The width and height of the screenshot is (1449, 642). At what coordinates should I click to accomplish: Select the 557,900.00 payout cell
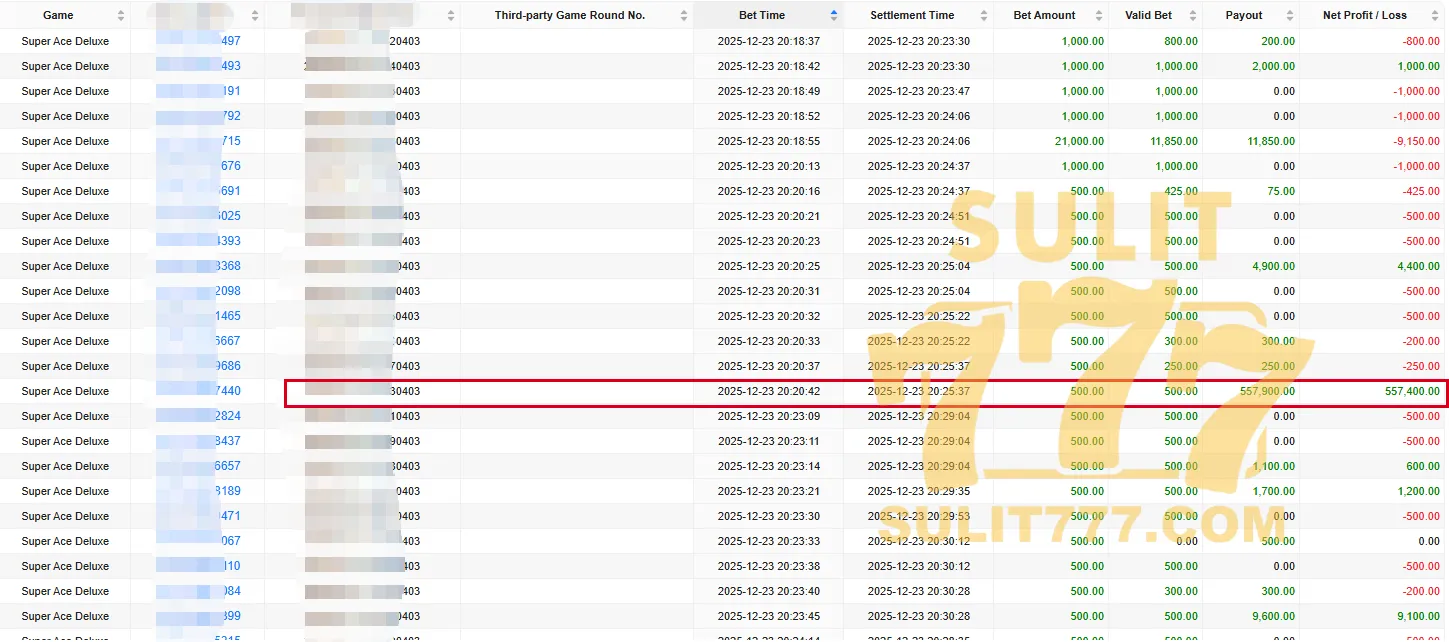click(1267, 391)
